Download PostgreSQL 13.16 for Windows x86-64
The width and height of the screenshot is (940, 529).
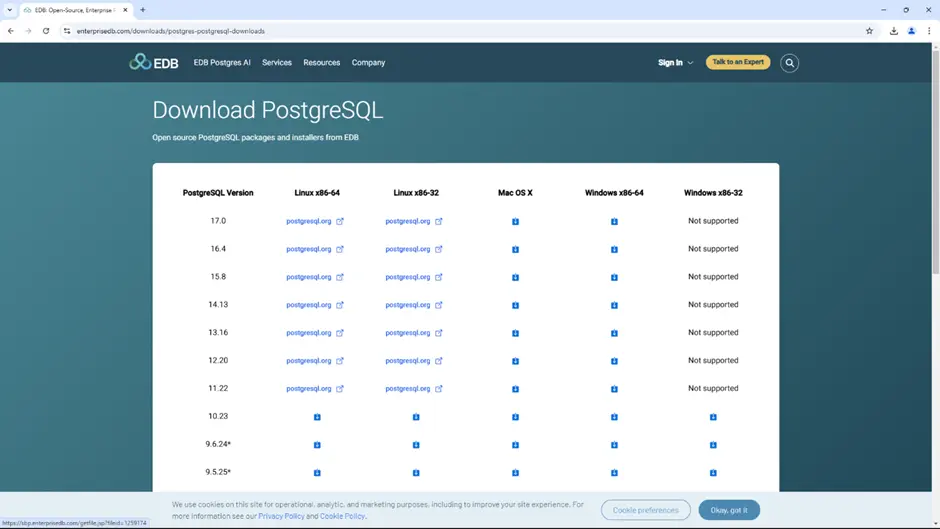tap(614, 333)
